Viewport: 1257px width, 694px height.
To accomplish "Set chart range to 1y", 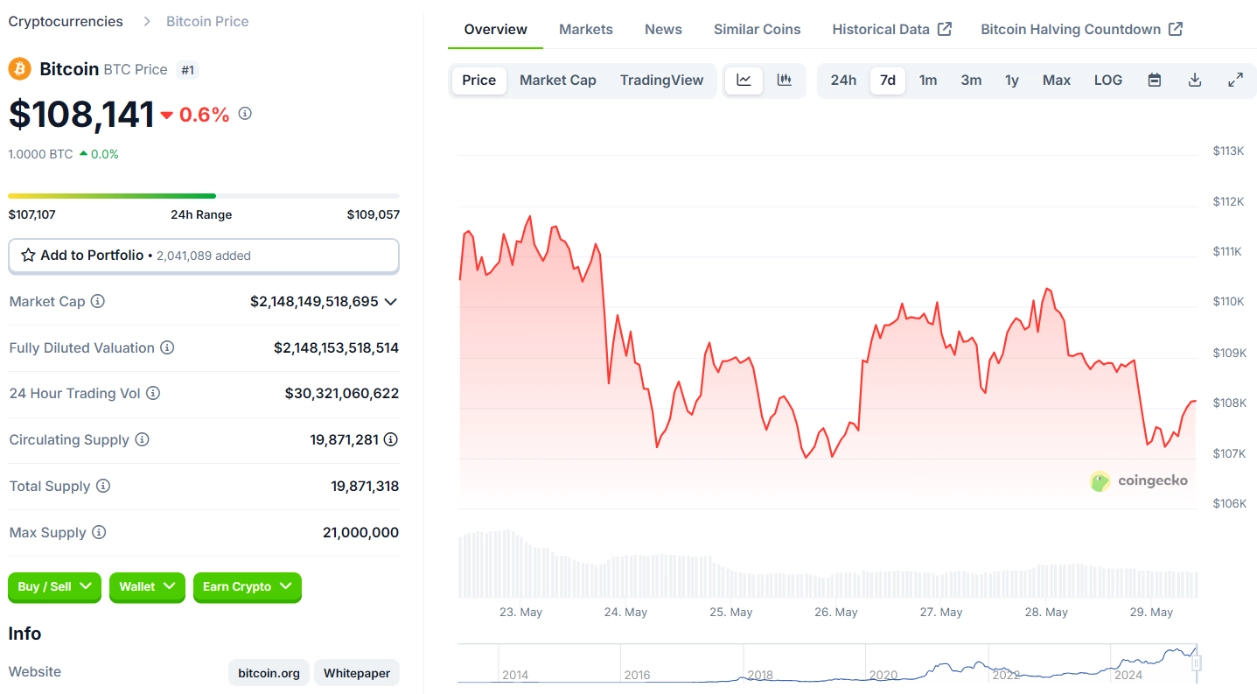I will point(1012,80).
